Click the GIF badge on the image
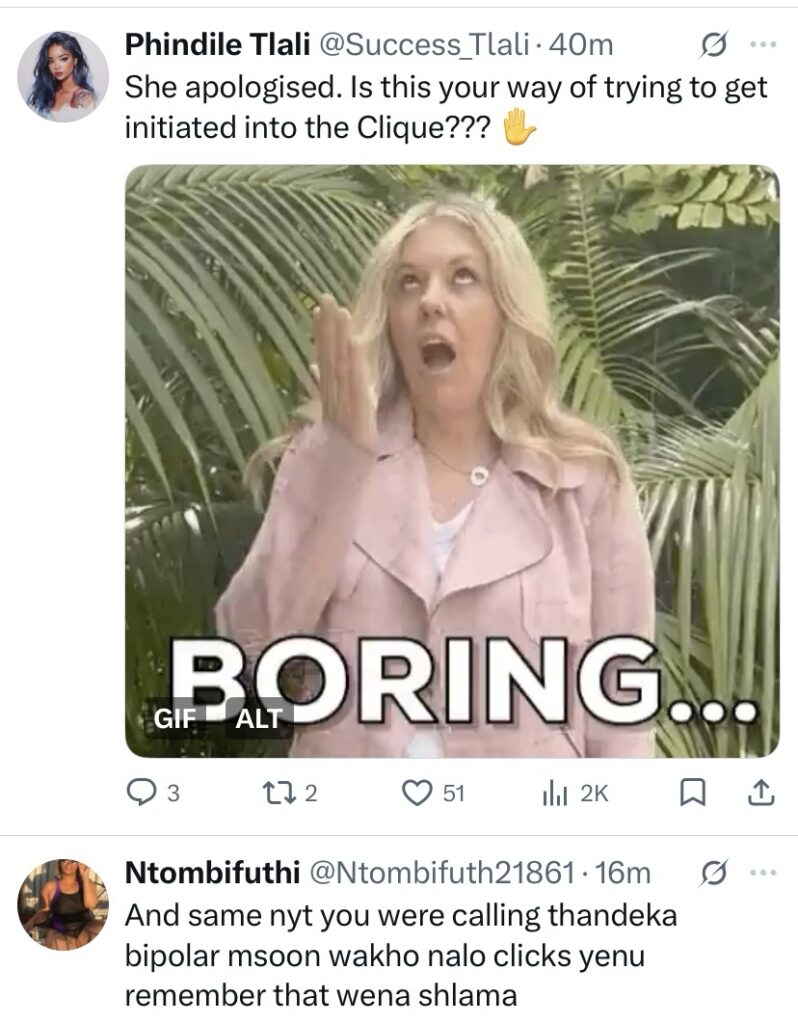Viewport: 798px width, 1024px height. coord(175,716)
